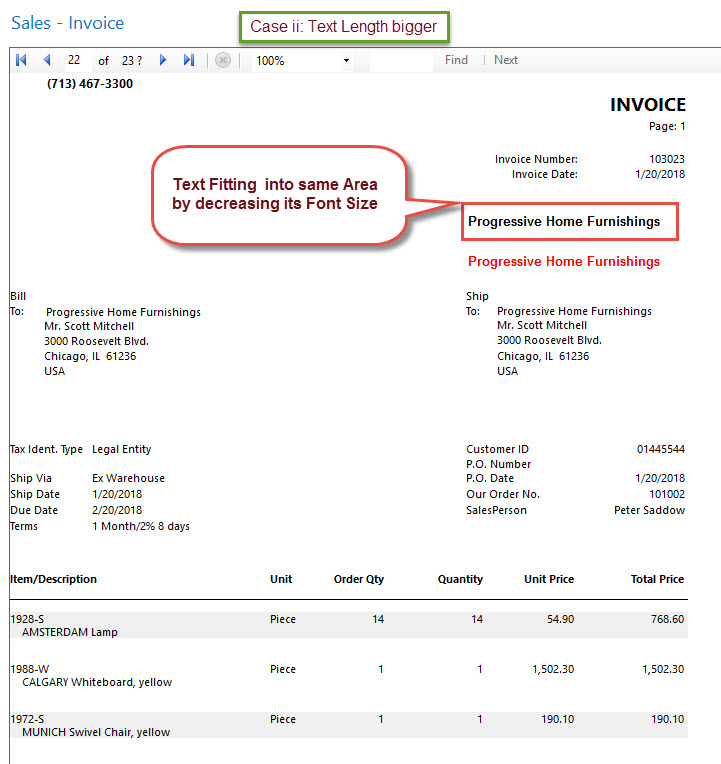
Task: Click Customer ID value 01445544
Action: click(661, 449)
